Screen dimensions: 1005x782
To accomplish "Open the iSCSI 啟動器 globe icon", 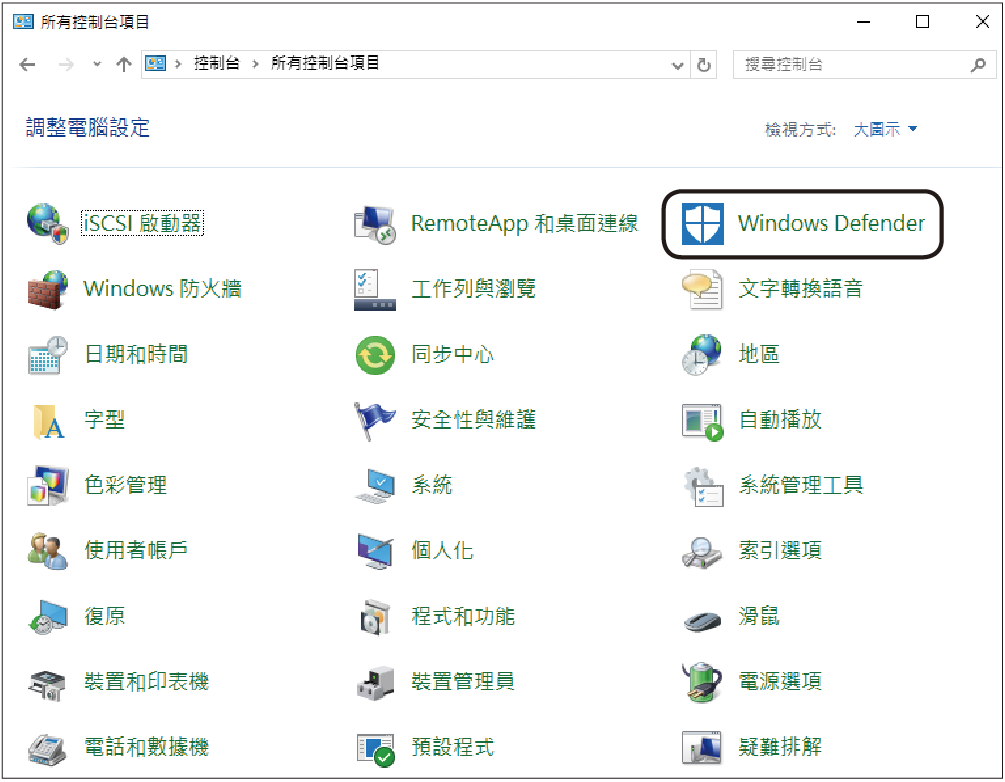I will (47, 224).
